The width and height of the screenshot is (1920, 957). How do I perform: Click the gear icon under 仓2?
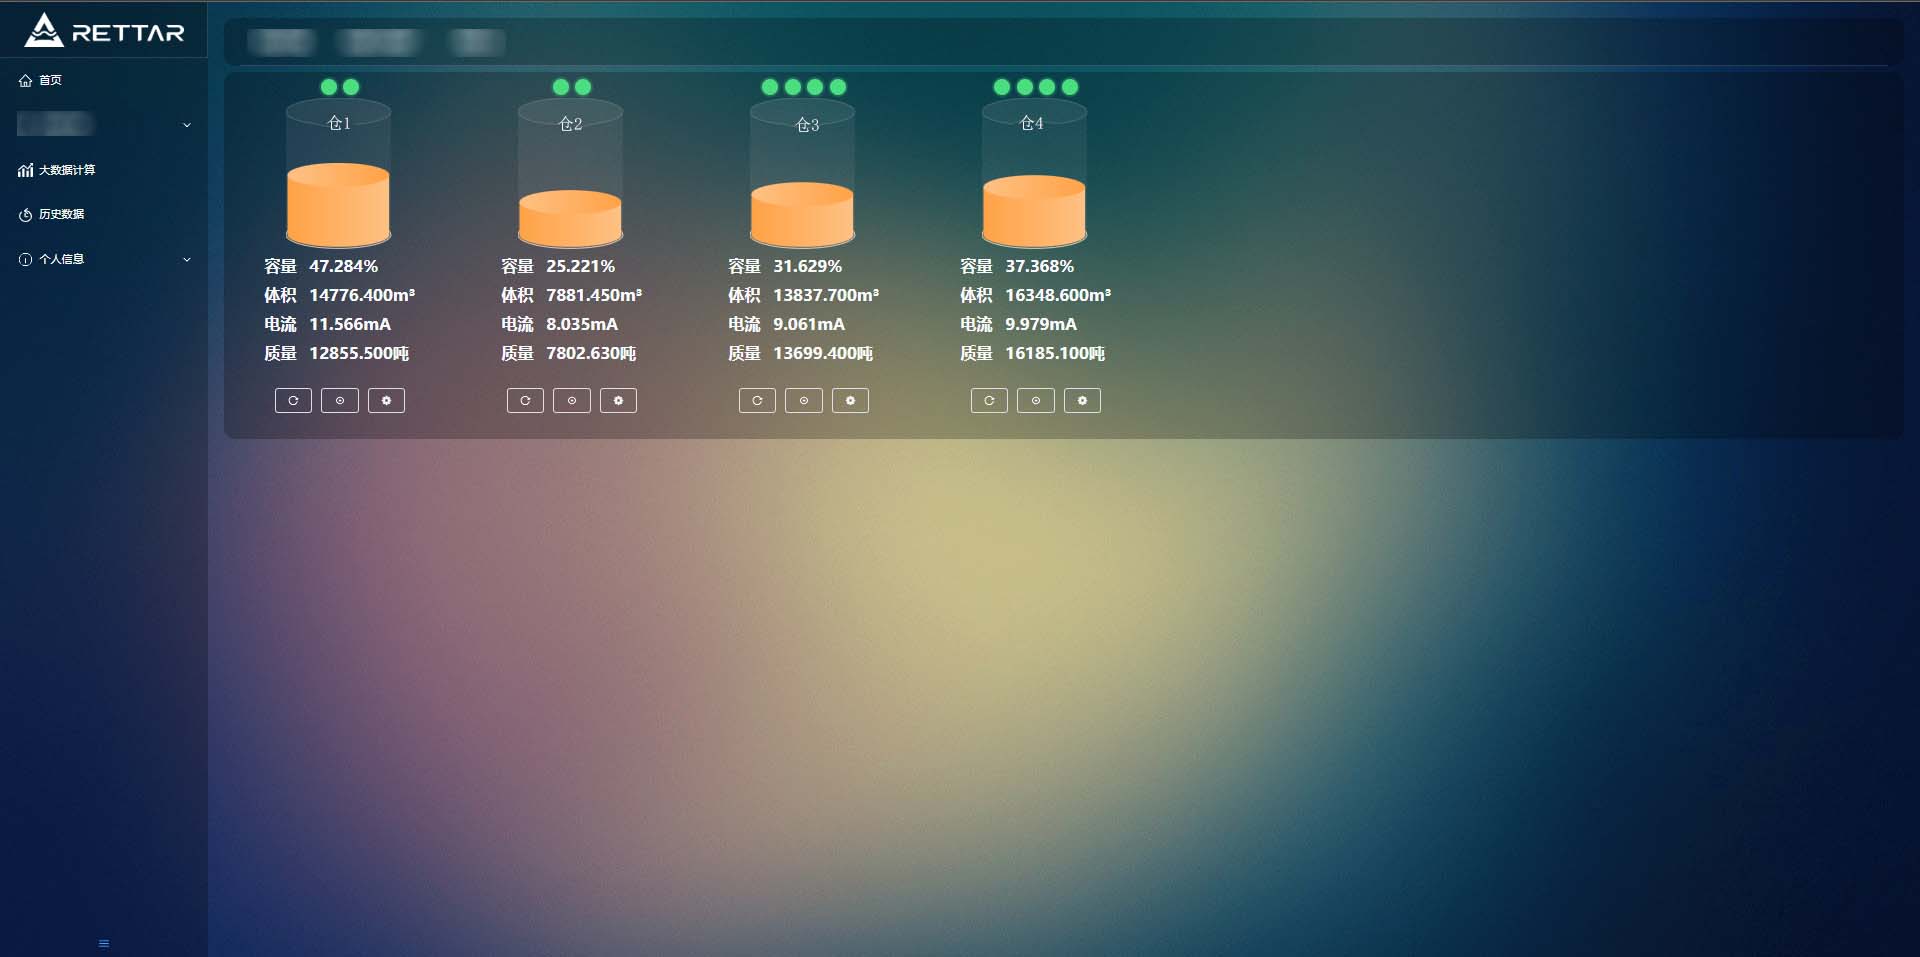tap(618, 401)
